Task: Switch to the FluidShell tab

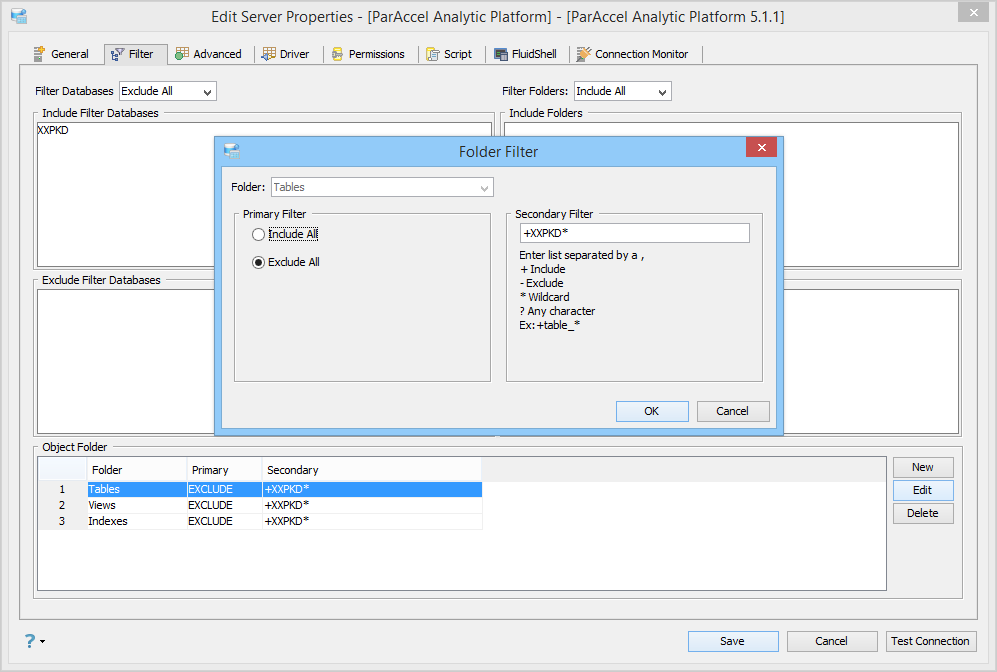Action: pos(526,54)
